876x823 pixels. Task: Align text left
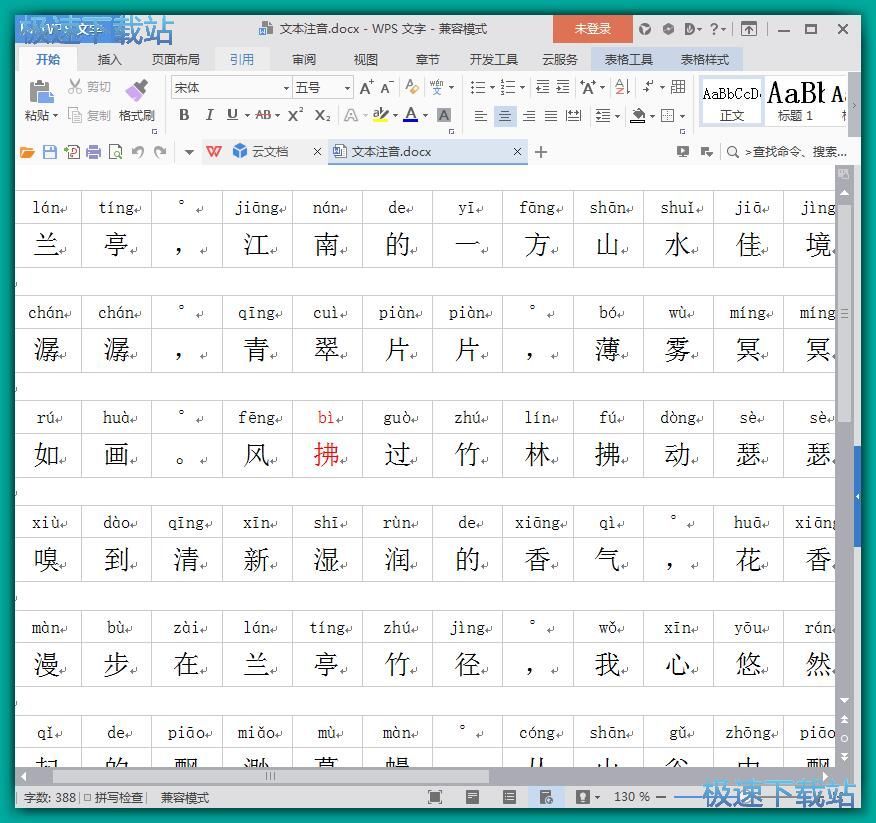480,116
